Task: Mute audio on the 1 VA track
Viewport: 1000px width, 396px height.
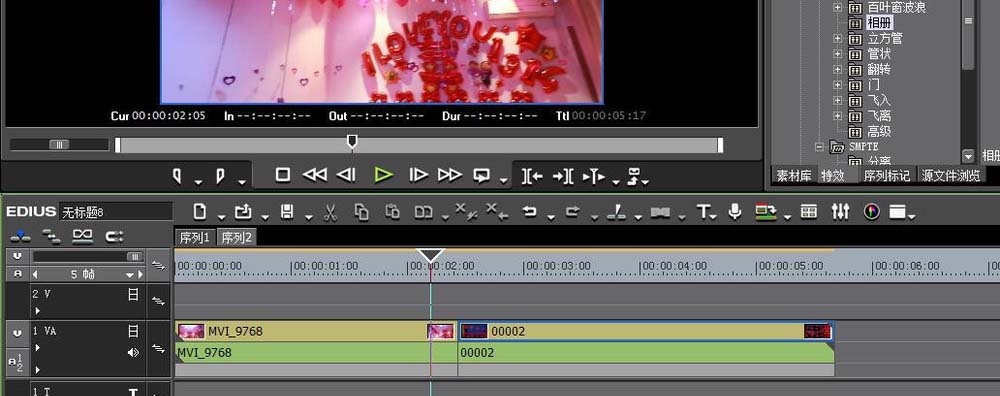Action: tap(133, 352)
